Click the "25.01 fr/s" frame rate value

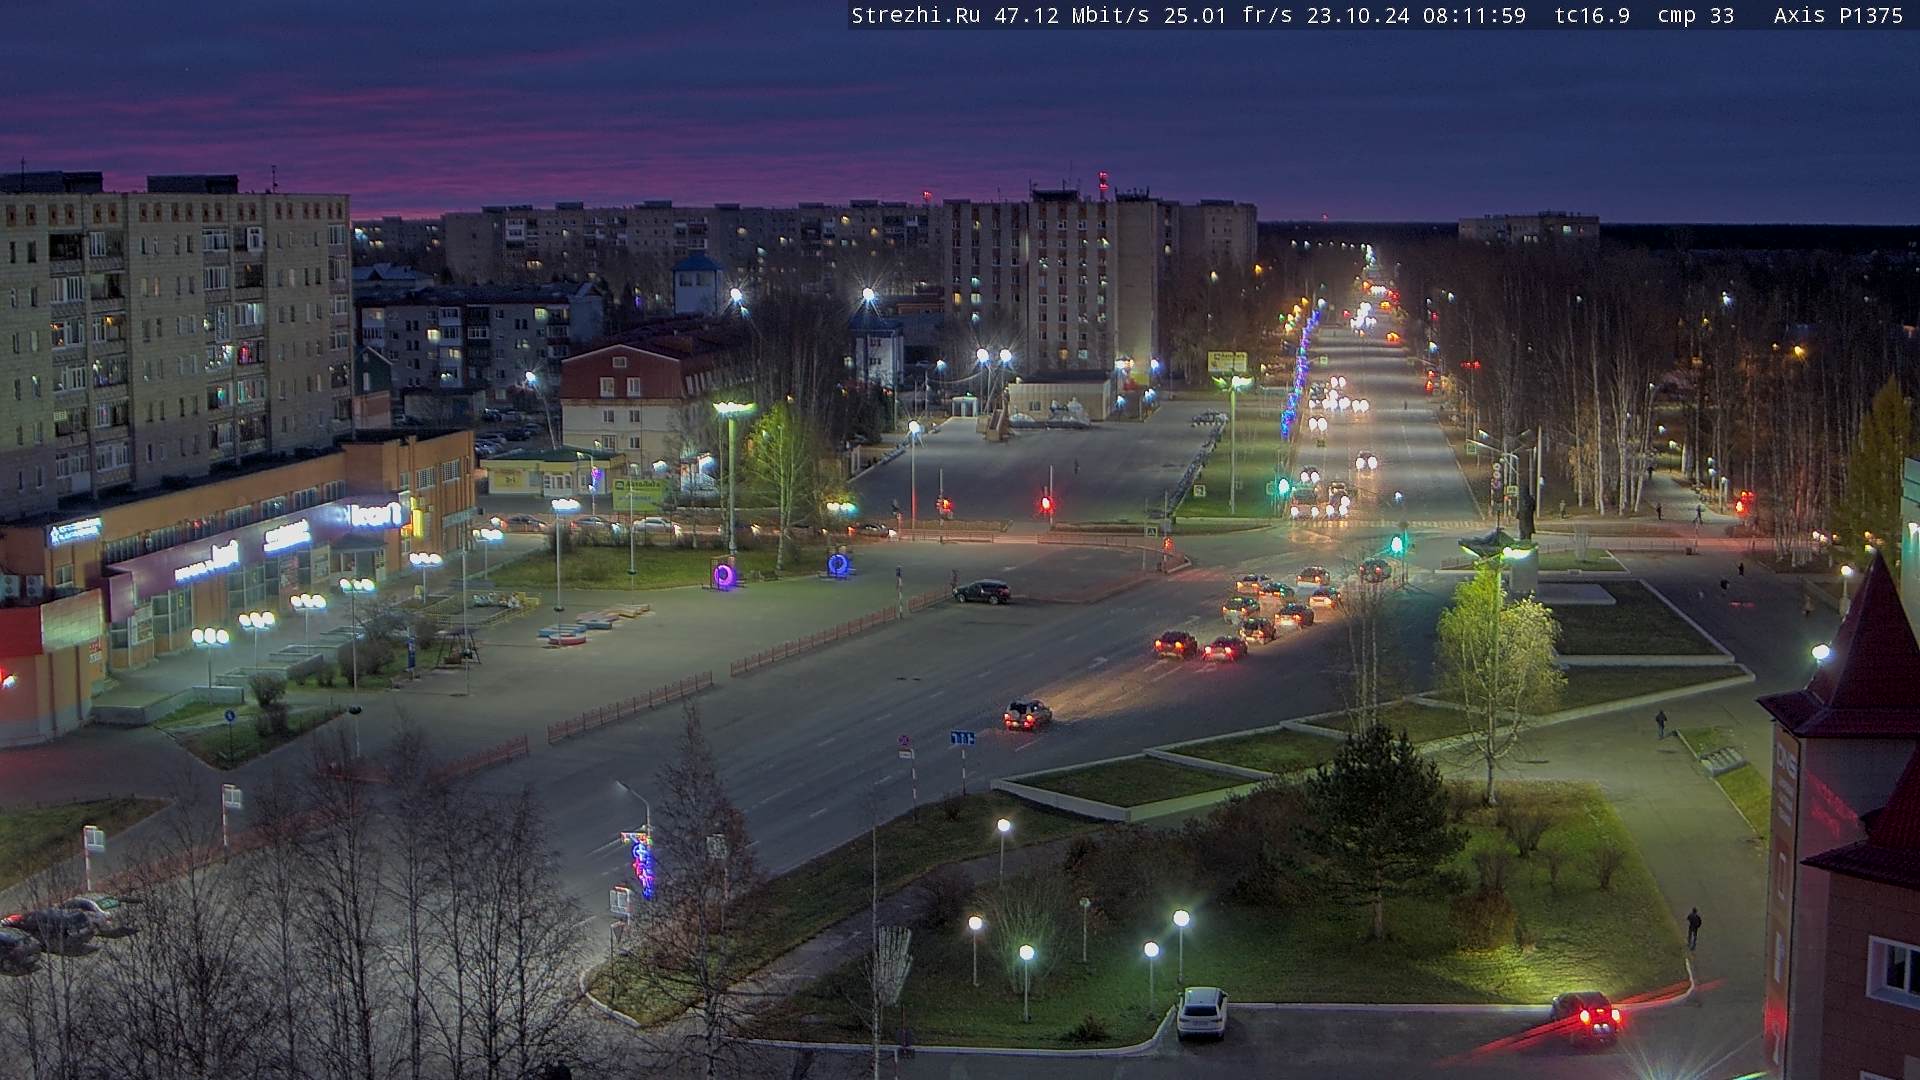click(1228, 15)
